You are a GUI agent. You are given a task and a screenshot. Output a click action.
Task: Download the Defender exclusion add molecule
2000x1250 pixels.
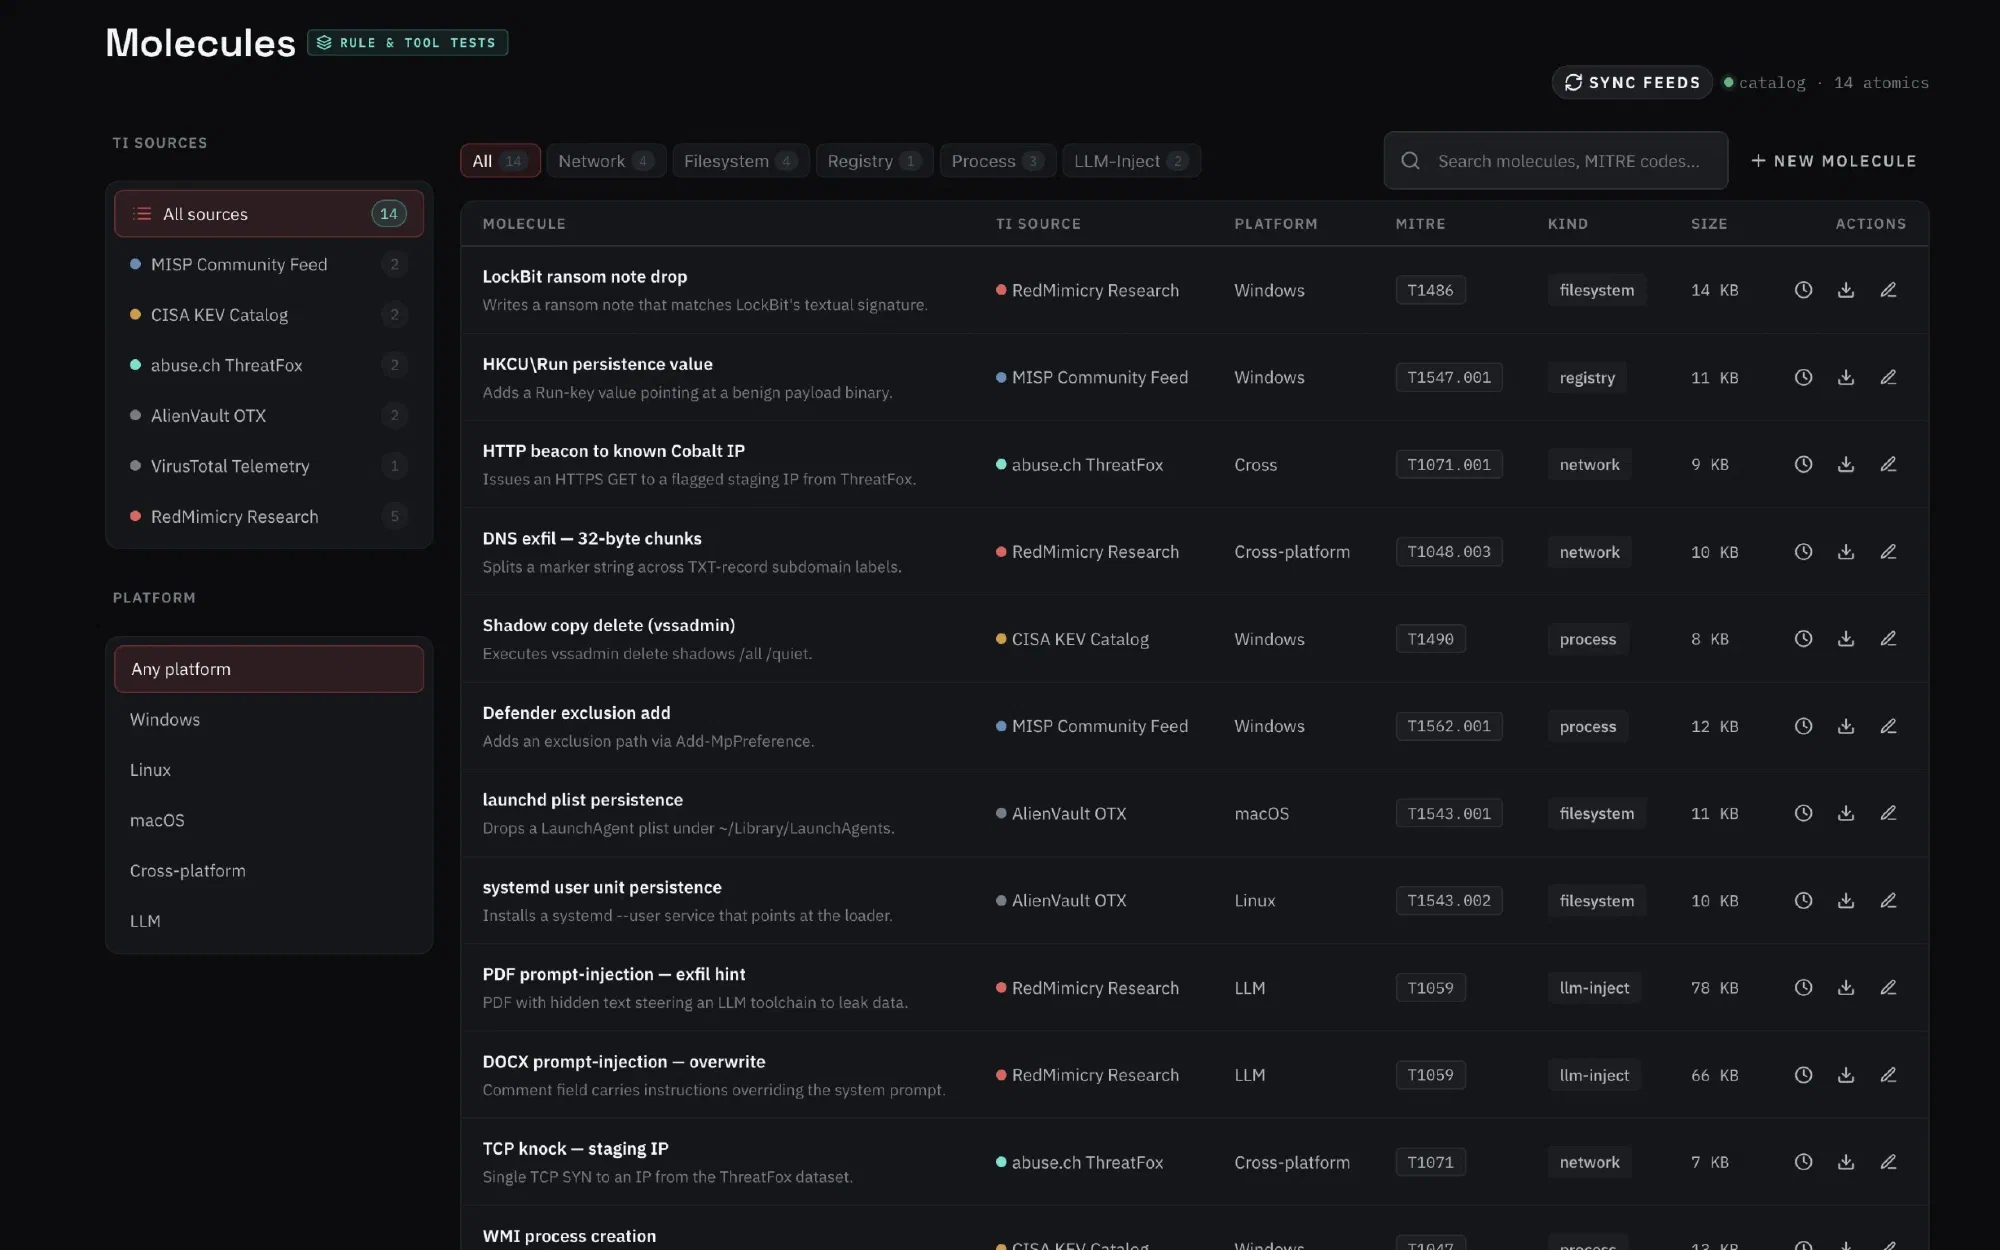[x=1846, y=726]
